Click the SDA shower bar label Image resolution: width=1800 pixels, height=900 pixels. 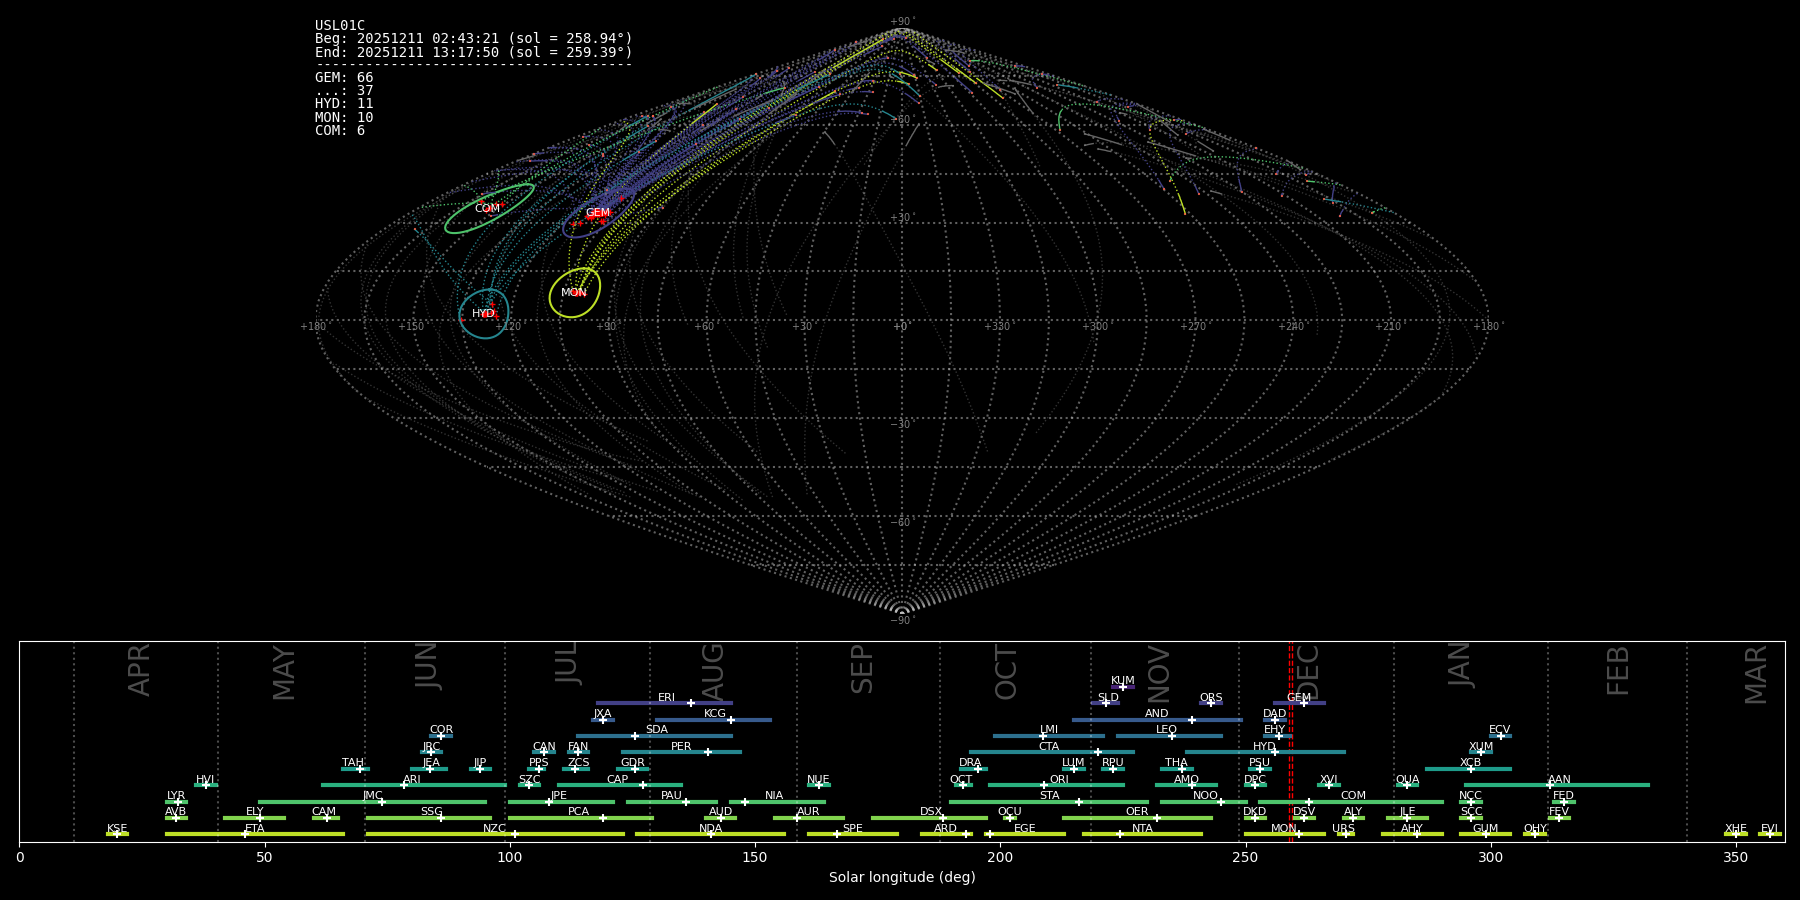click(x=656, y=730)
